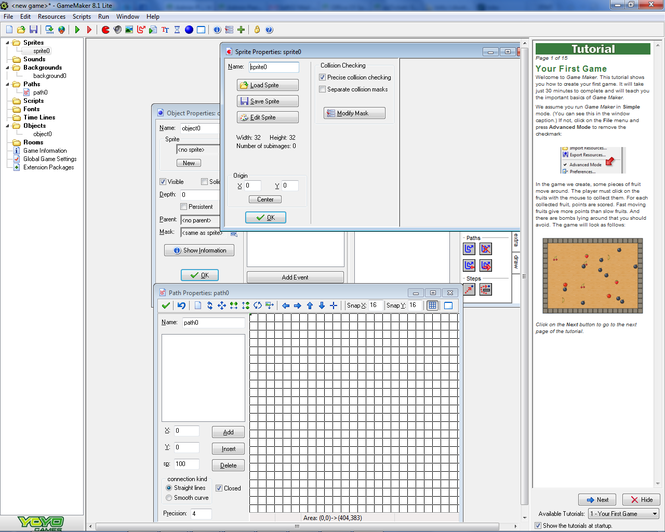The height and width of the screenshot is (532, 665).
Task: Create a time line using the hourglass icon
Action: (x=177, y=30)
